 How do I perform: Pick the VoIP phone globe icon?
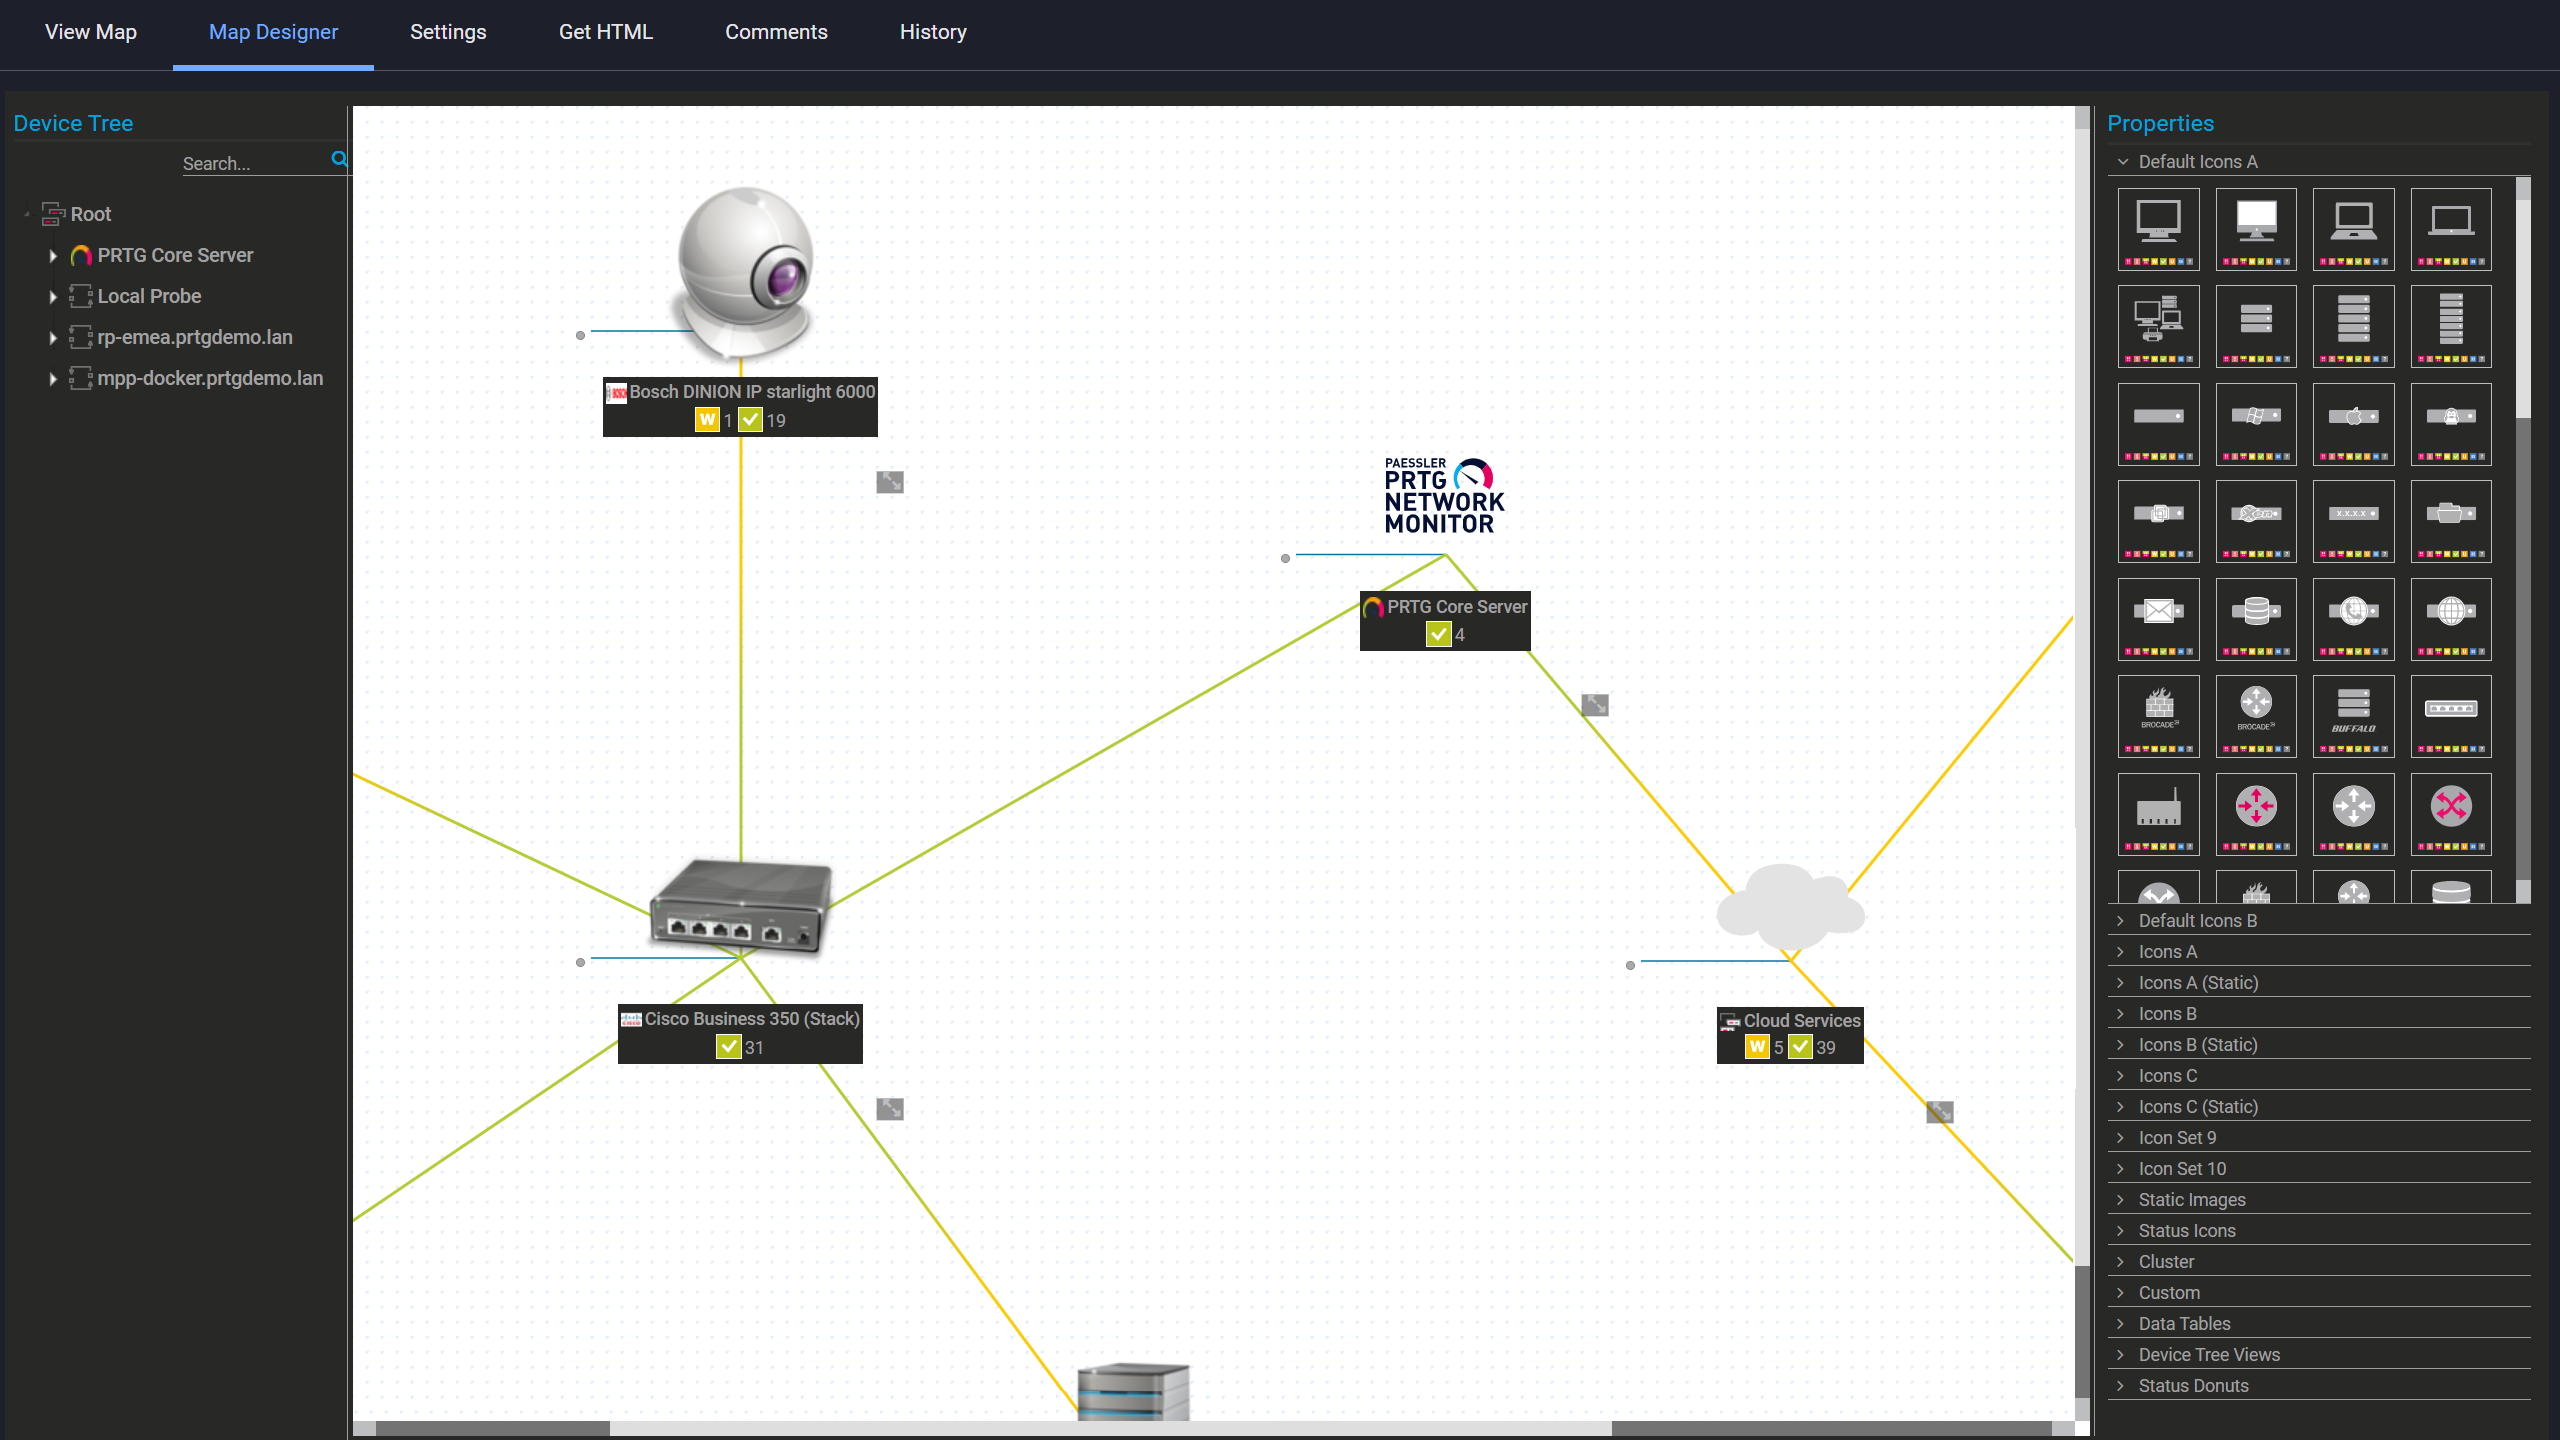point(2354,619)
